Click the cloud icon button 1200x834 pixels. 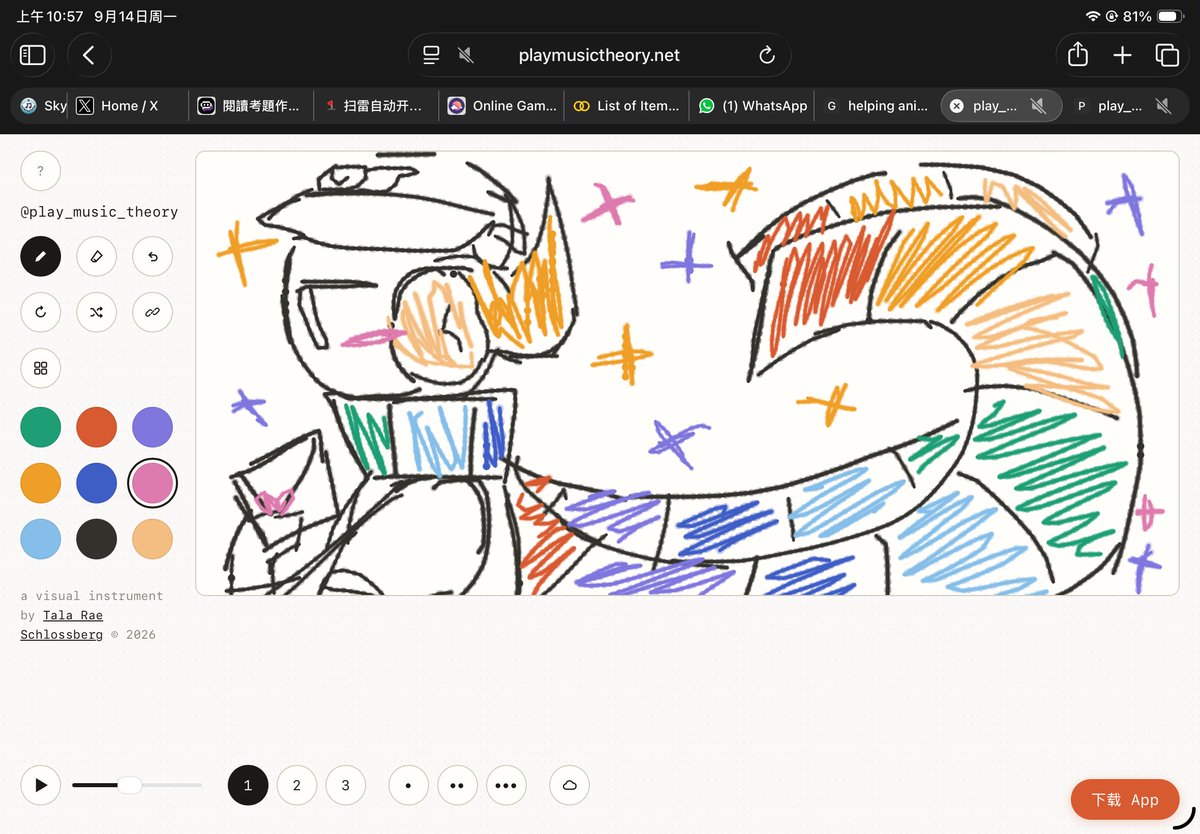[570, 785]
